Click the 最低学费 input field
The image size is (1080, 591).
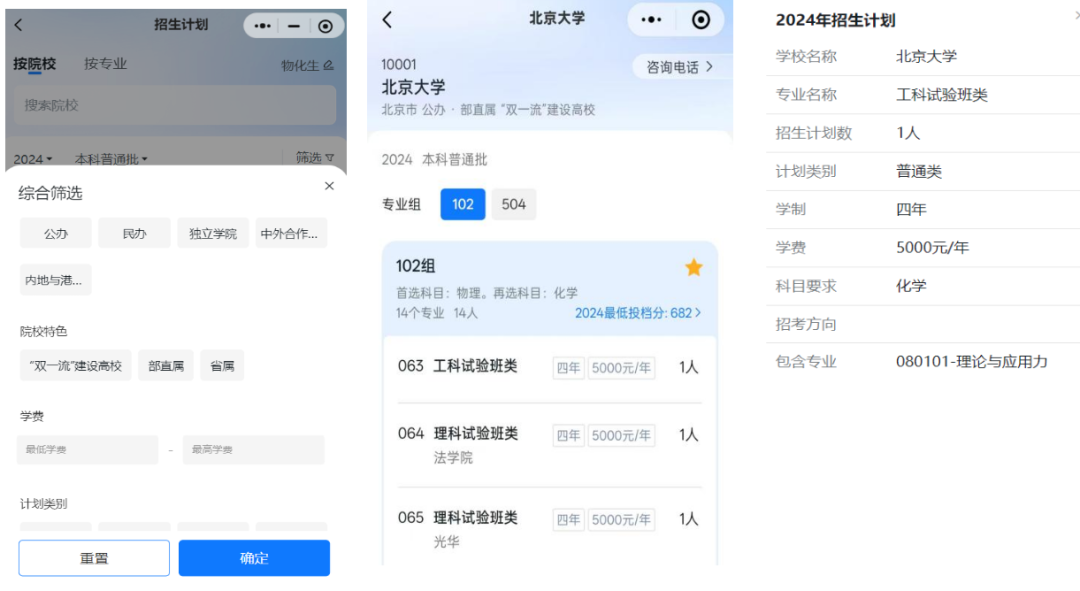[x=87, y=450]
